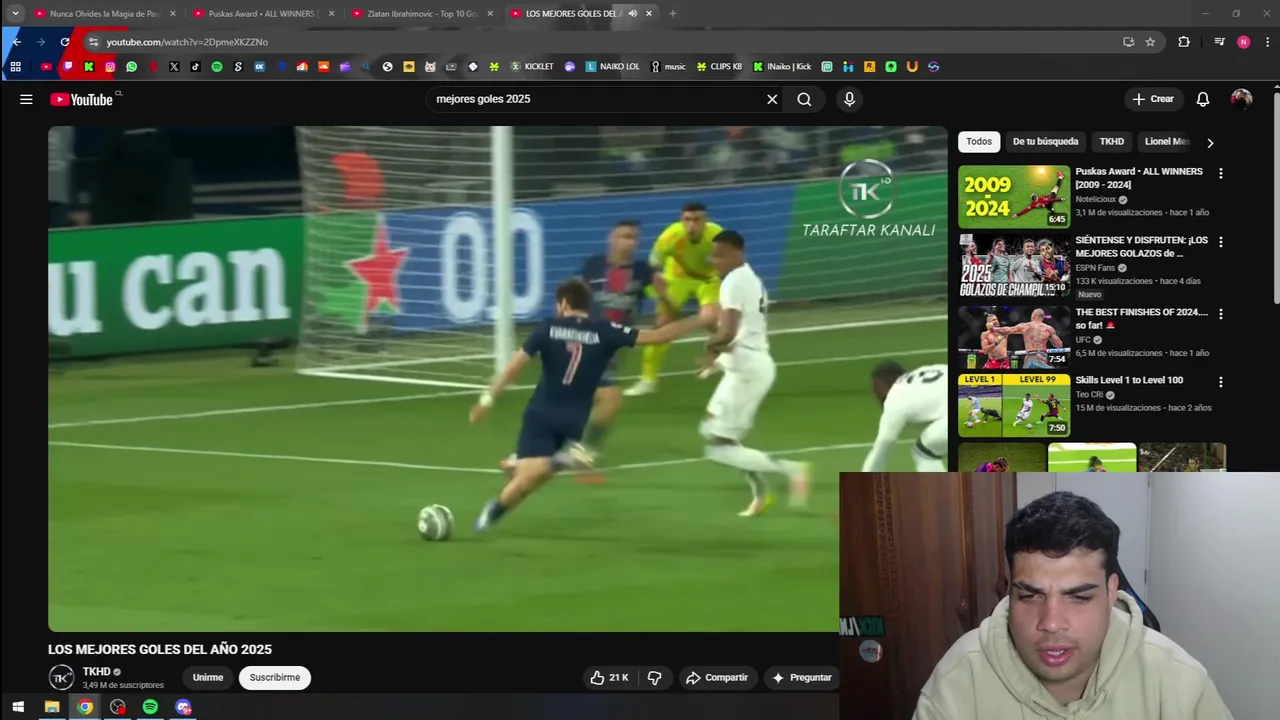
Task: Open Puskas Award ALL WINNERS thumbnail
Action: click(x=1014, y=196)
